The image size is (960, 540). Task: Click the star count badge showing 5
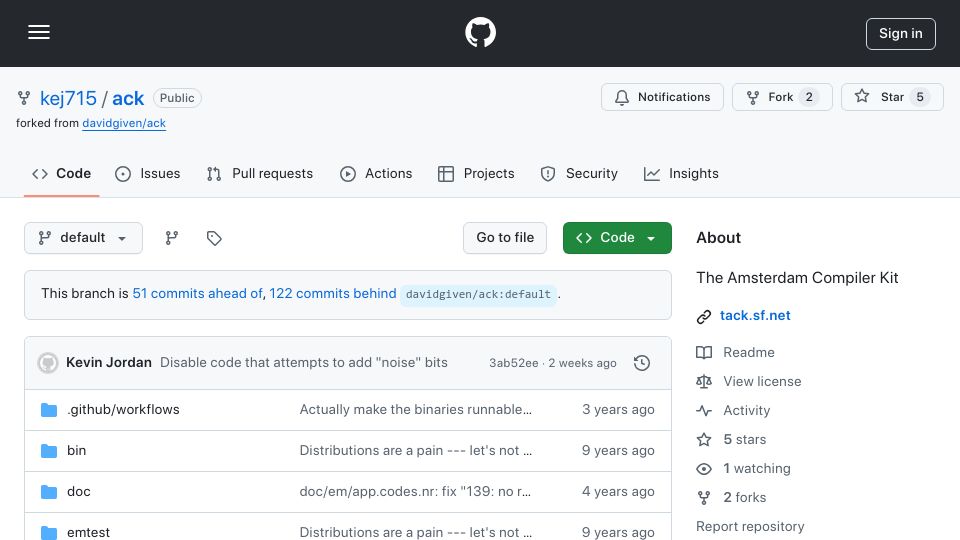click(920, 97)
